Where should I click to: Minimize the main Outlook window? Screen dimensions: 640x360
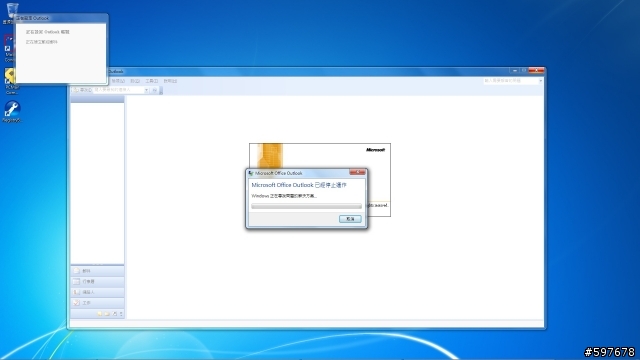(x=515, y=71)
